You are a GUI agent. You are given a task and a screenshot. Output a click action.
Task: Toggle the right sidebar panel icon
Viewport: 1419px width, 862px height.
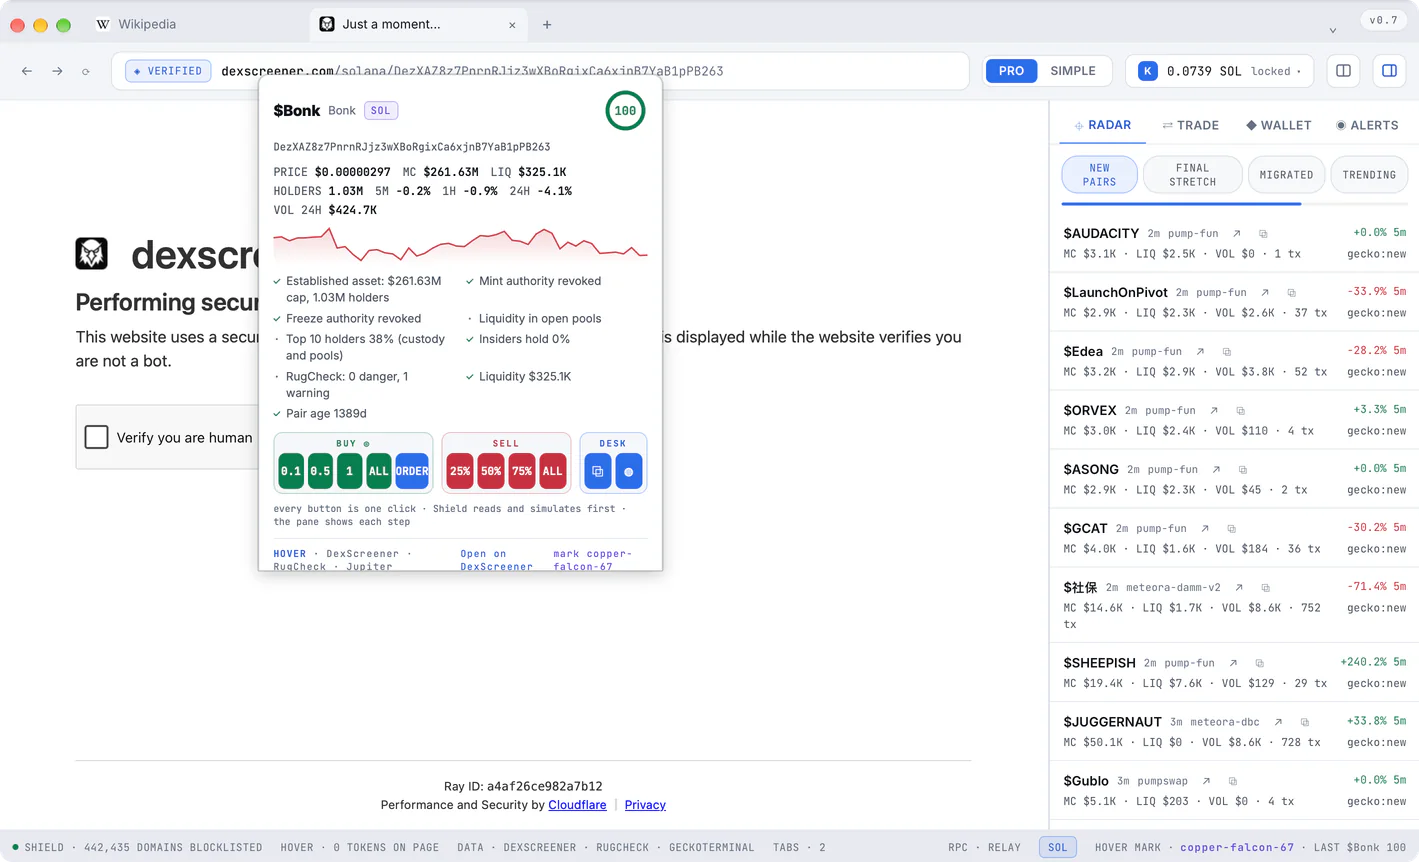pos(1389,71)
